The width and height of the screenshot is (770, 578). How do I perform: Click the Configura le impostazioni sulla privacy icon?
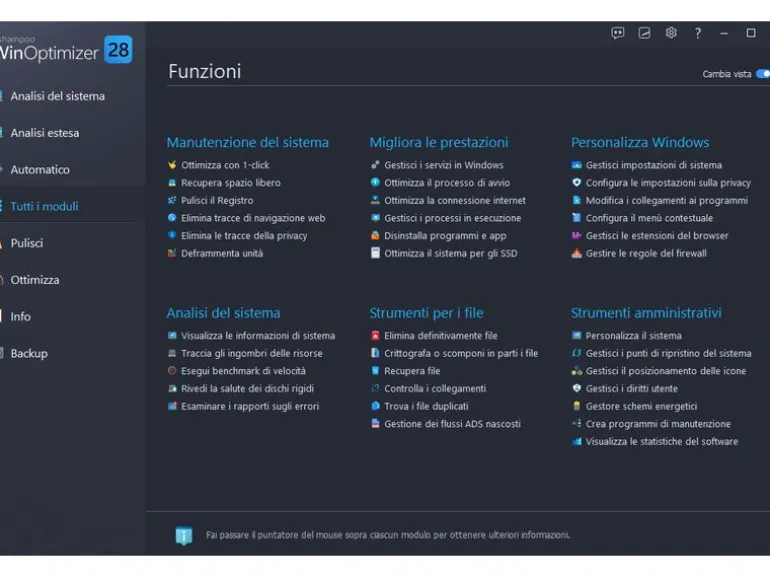(x=577, y=183)
